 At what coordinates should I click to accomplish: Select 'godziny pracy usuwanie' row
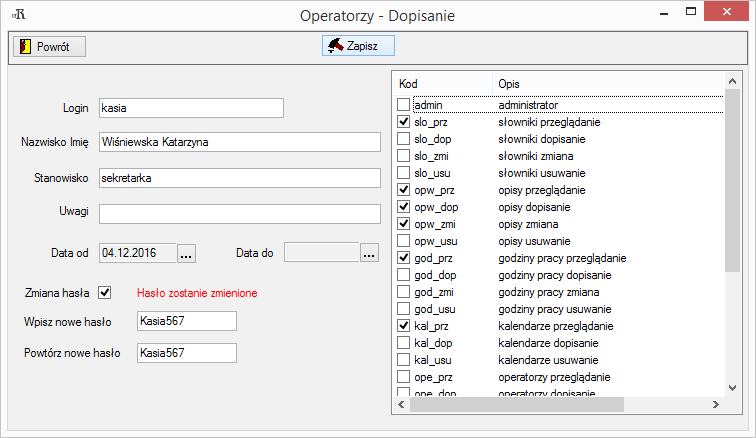point(554,309)
